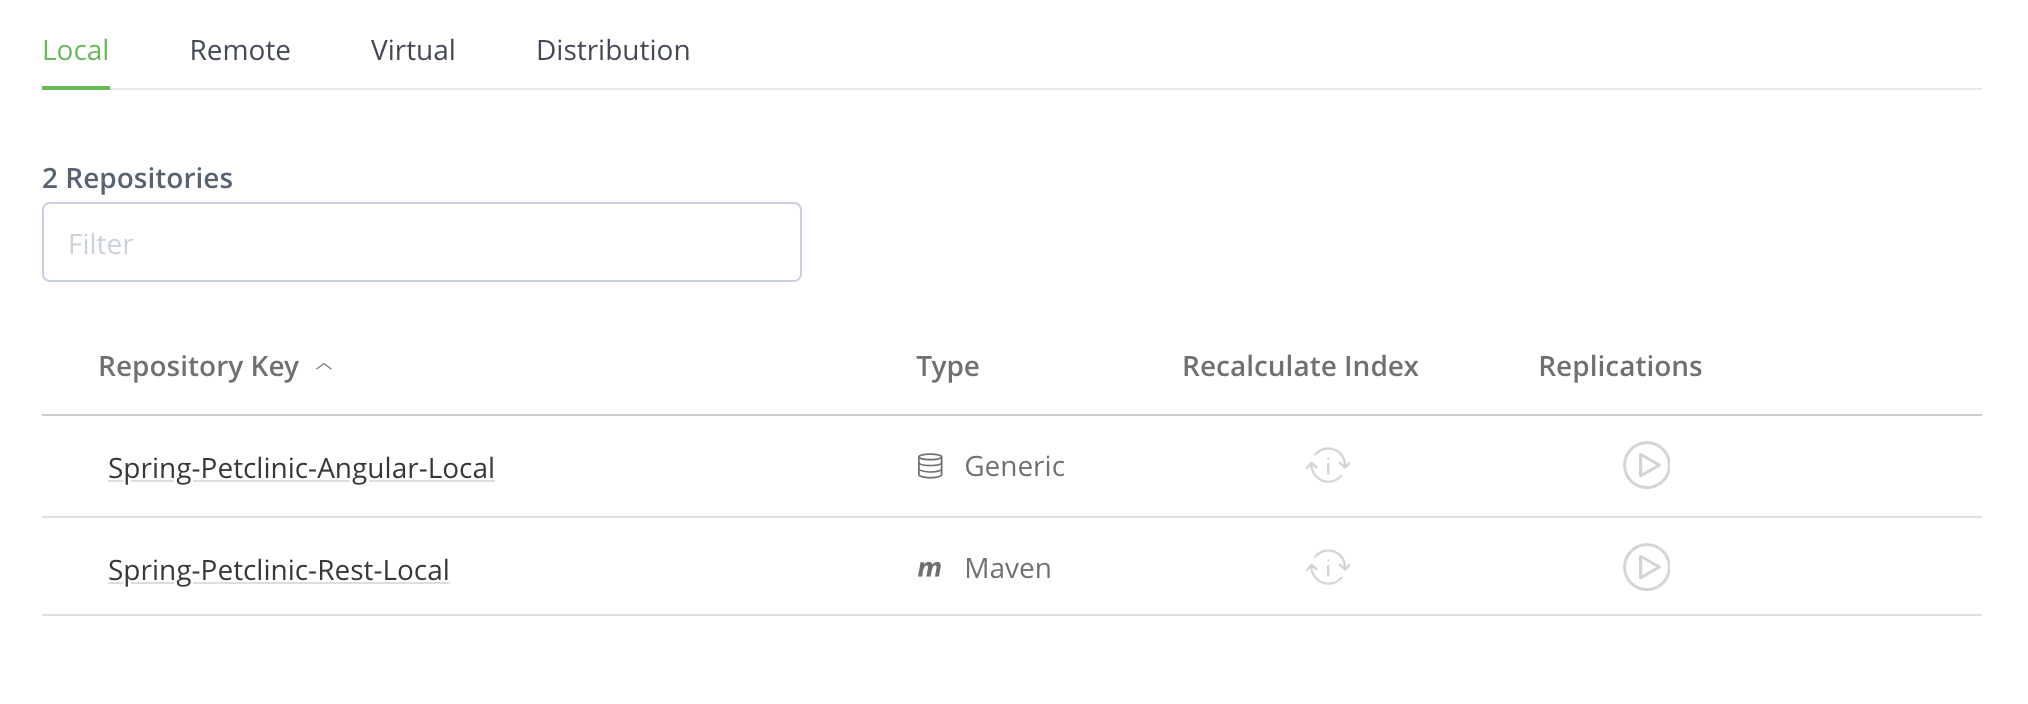Viewport: 2028px width, 704px height.
Task: Open the Spring-Petclinic-Rest-Local repository link
Action: (278, 570)
